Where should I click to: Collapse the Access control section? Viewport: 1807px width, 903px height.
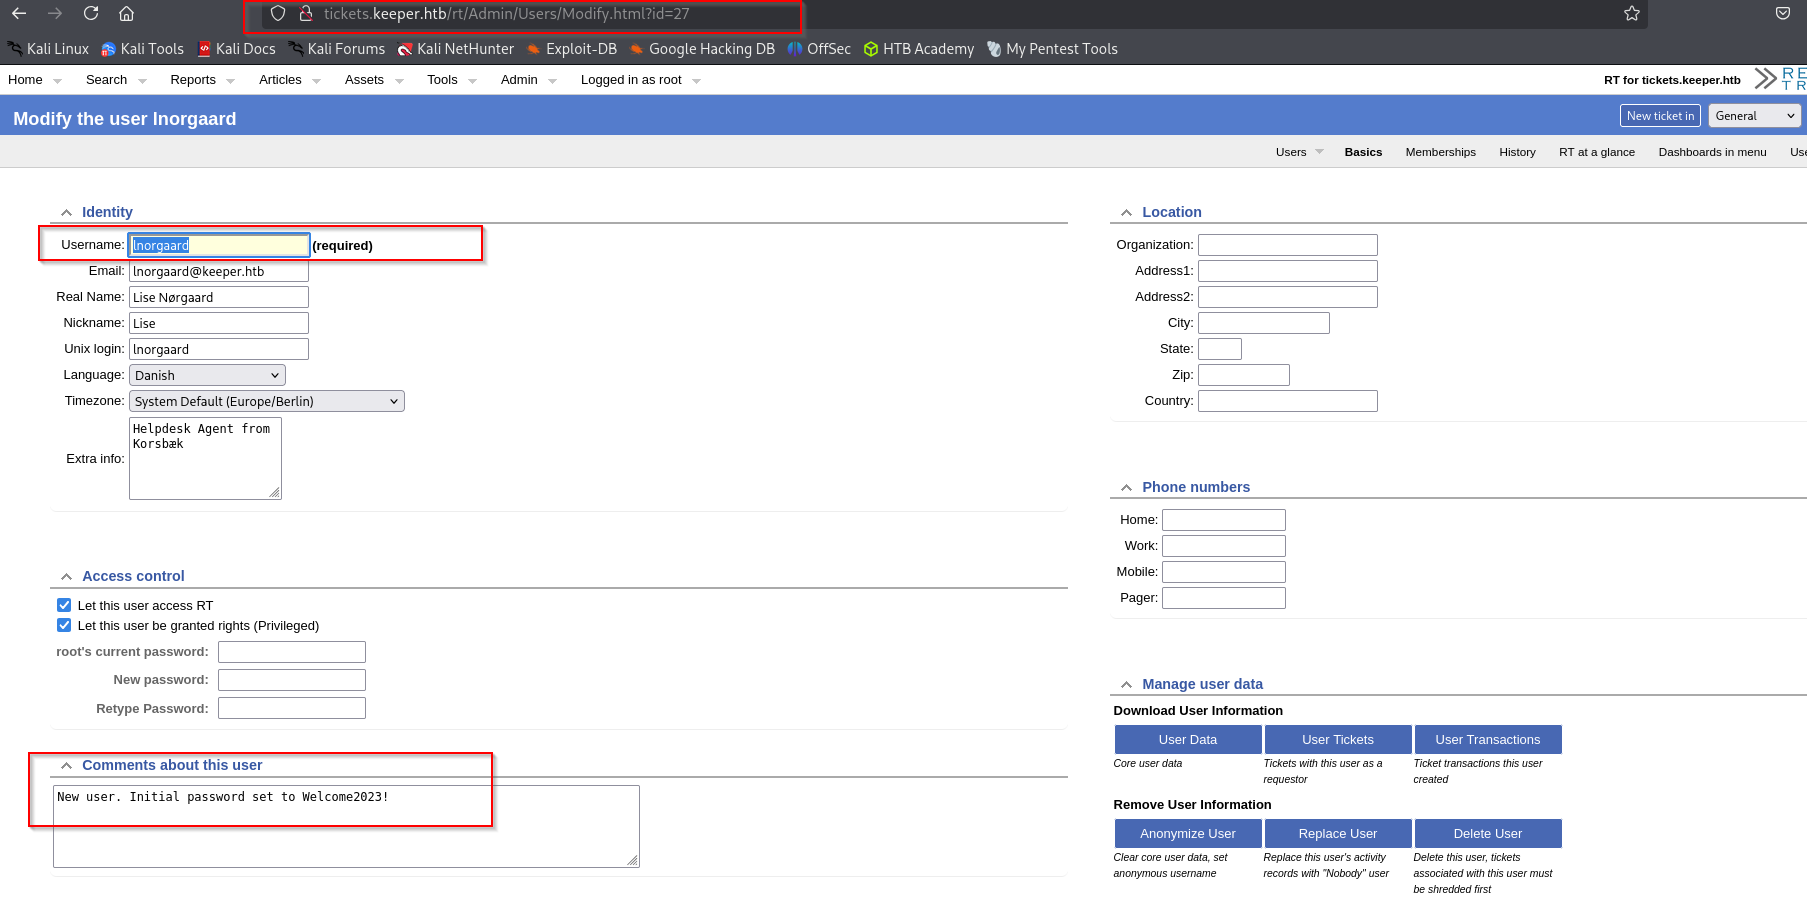66,576
